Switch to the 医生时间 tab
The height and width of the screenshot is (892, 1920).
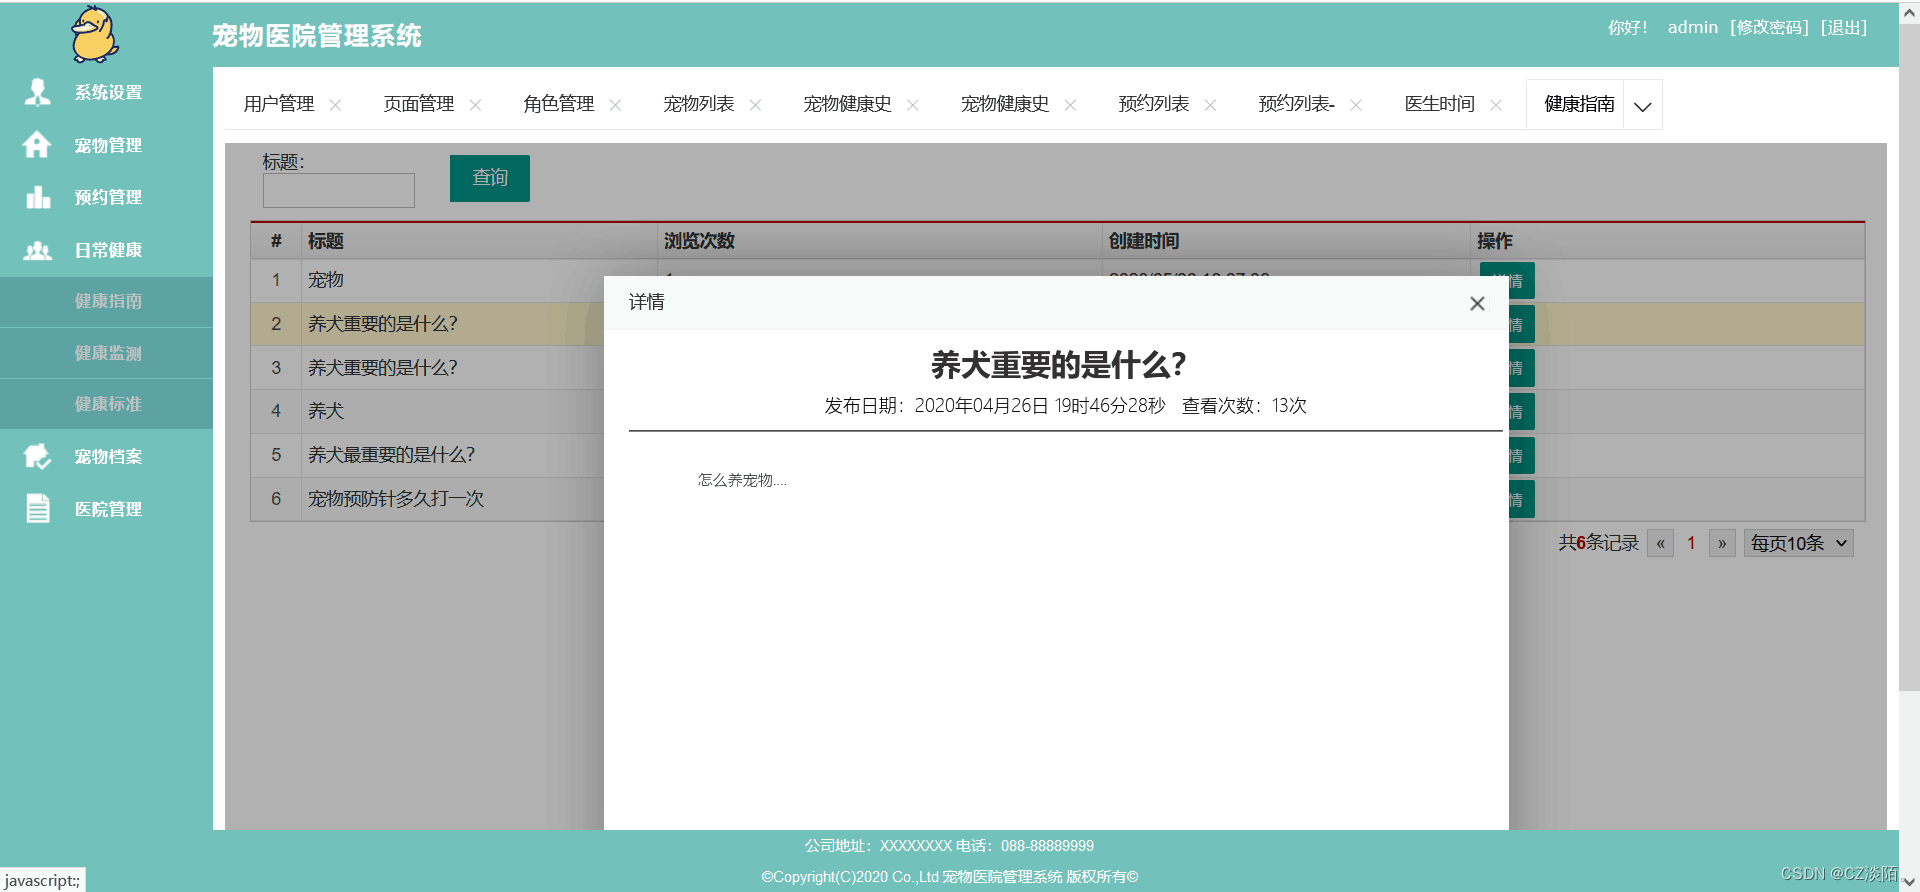(1440, 104)
